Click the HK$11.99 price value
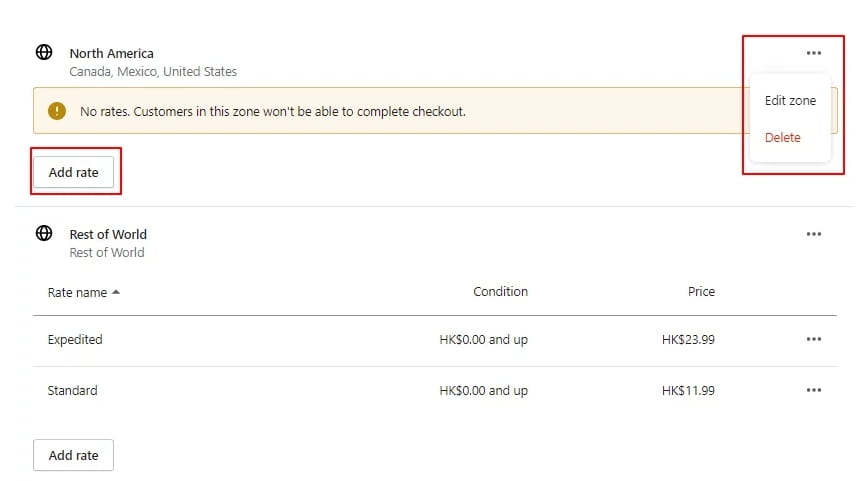 click(x=688, y=390)
